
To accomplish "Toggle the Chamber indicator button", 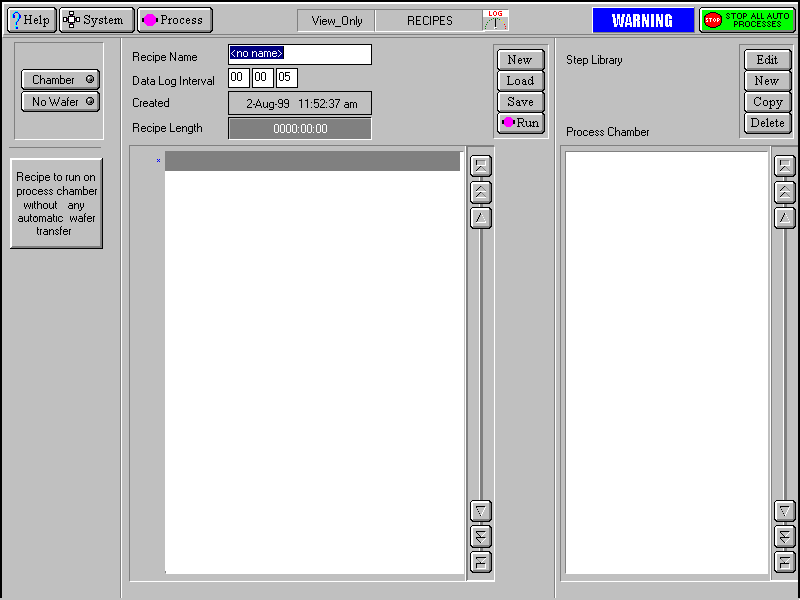I will point(61,80).
